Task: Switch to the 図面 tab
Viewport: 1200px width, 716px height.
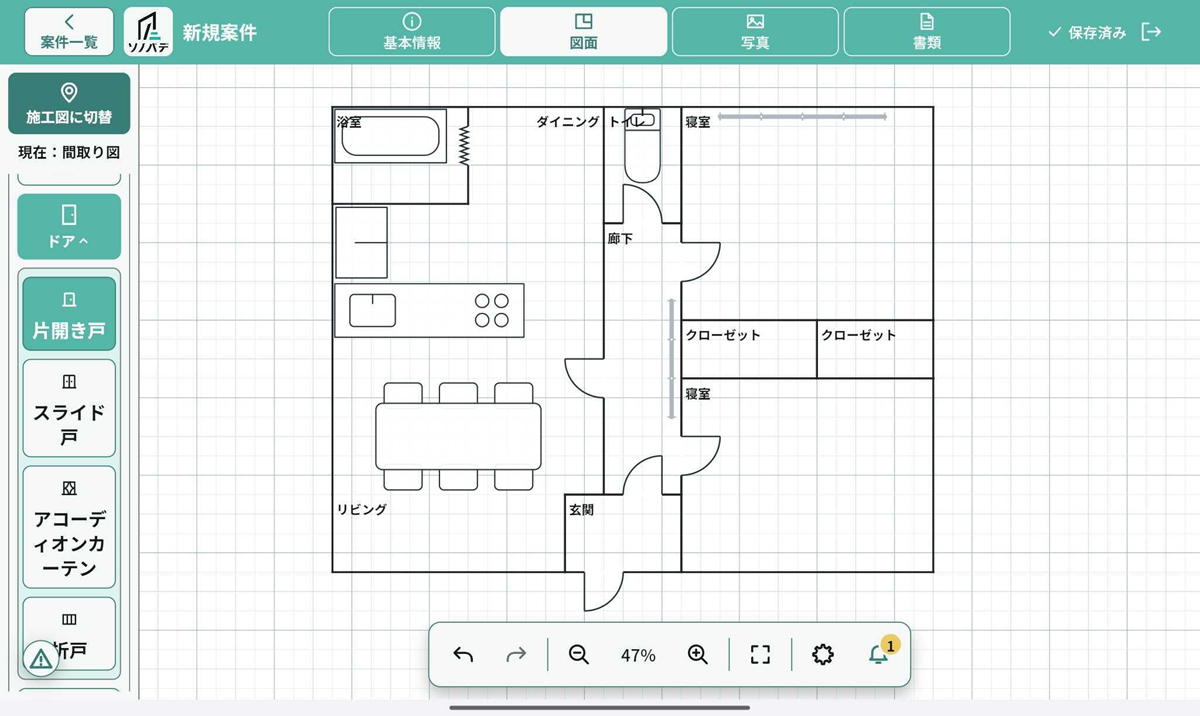Action: [584, 31]
